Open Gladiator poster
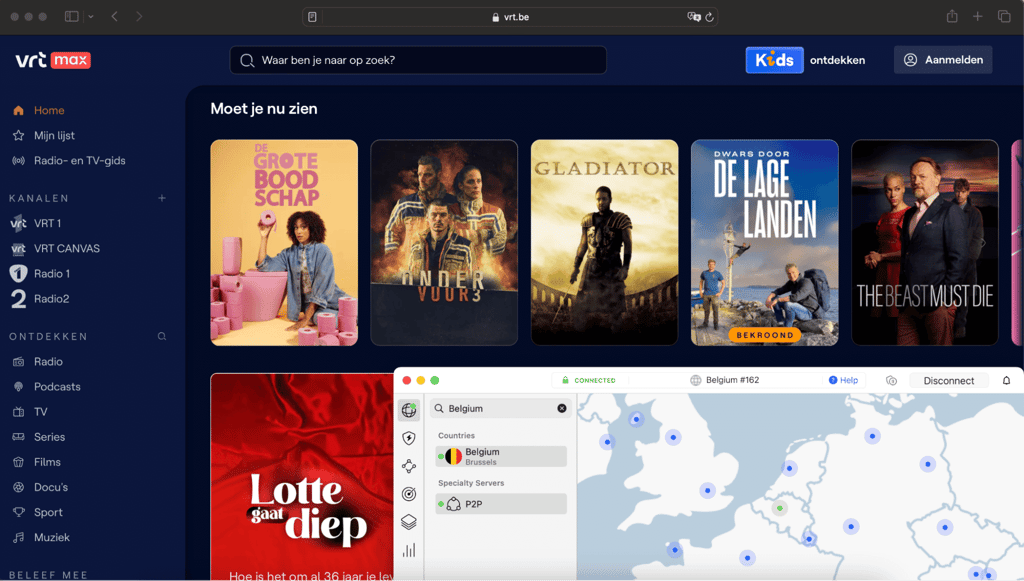This screenshot has height=581, width=1024. (x=604, y=242)
